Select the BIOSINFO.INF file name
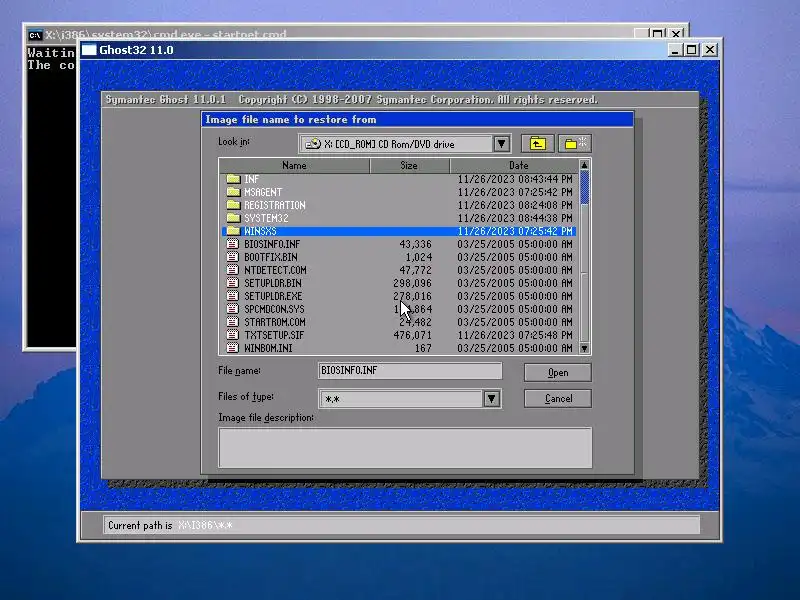The width and height of the screenshot is (800, 600). tap(272, 244)
